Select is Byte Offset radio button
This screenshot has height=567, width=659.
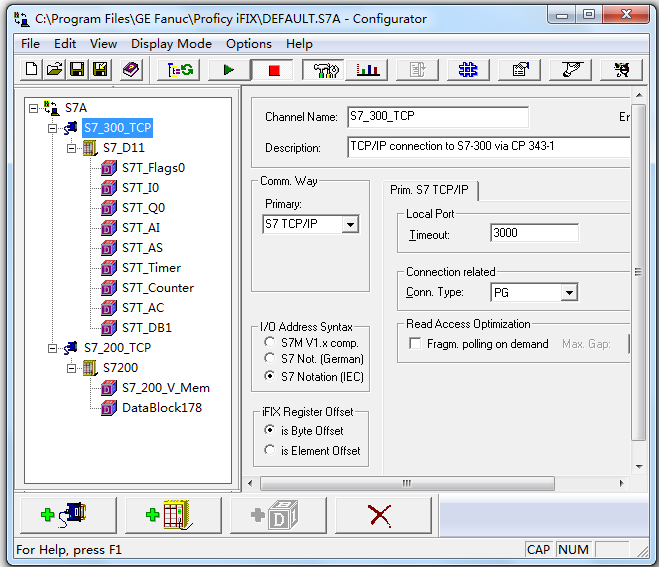269,430
